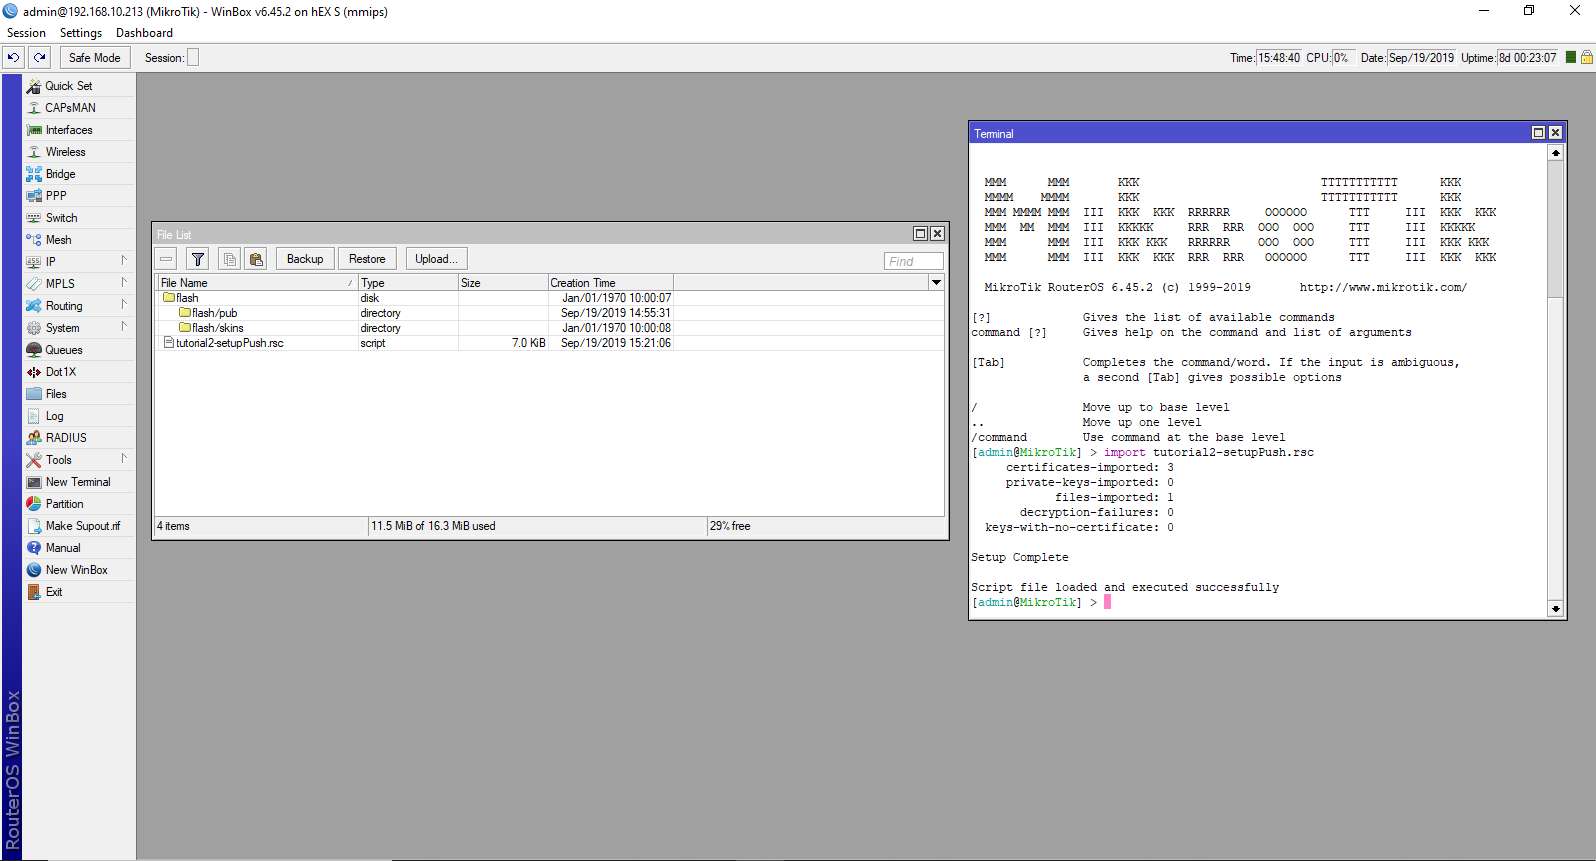Screen dimensions: 1596x861
Task: Select the flash/skins directory row
Action: pos(550,328)
